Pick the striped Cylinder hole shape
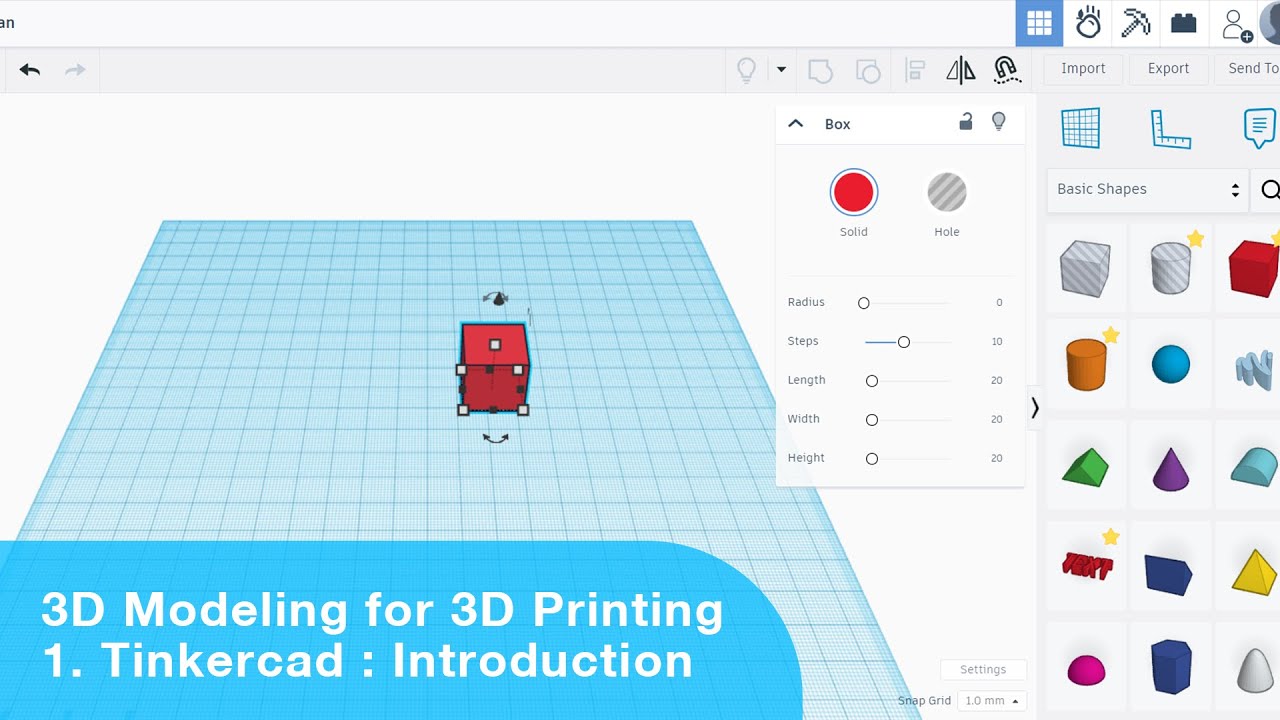Viewport: 1280px width, 720px height. [1171, 268]
